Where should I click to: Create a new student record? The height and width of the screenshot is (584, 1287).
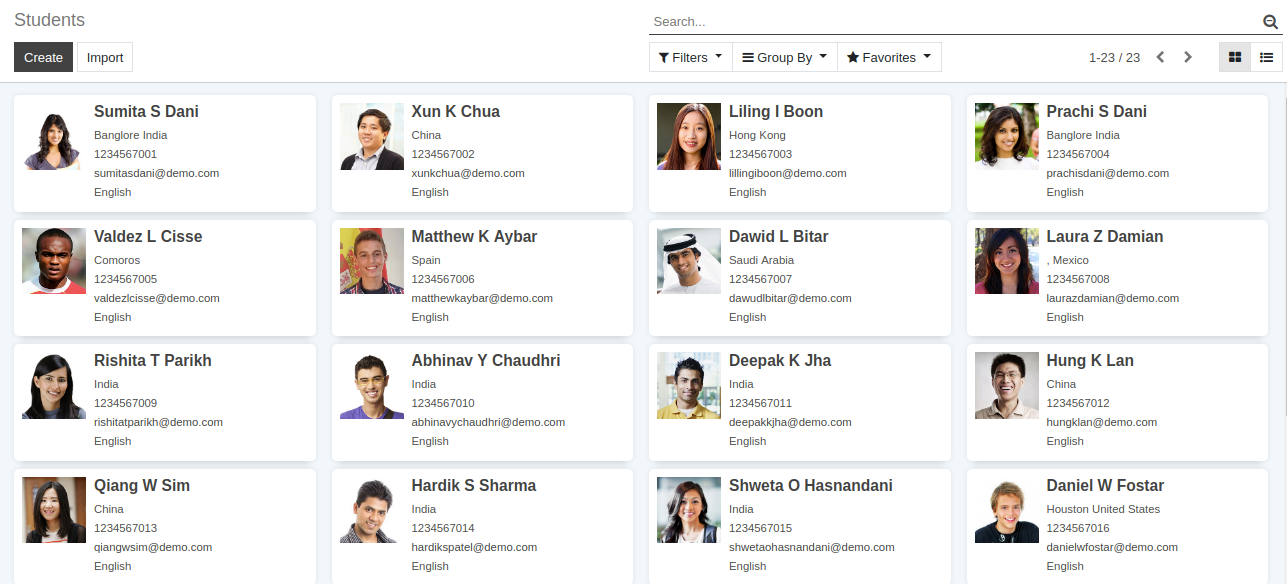pyautogui.click(x=43, y=57)
